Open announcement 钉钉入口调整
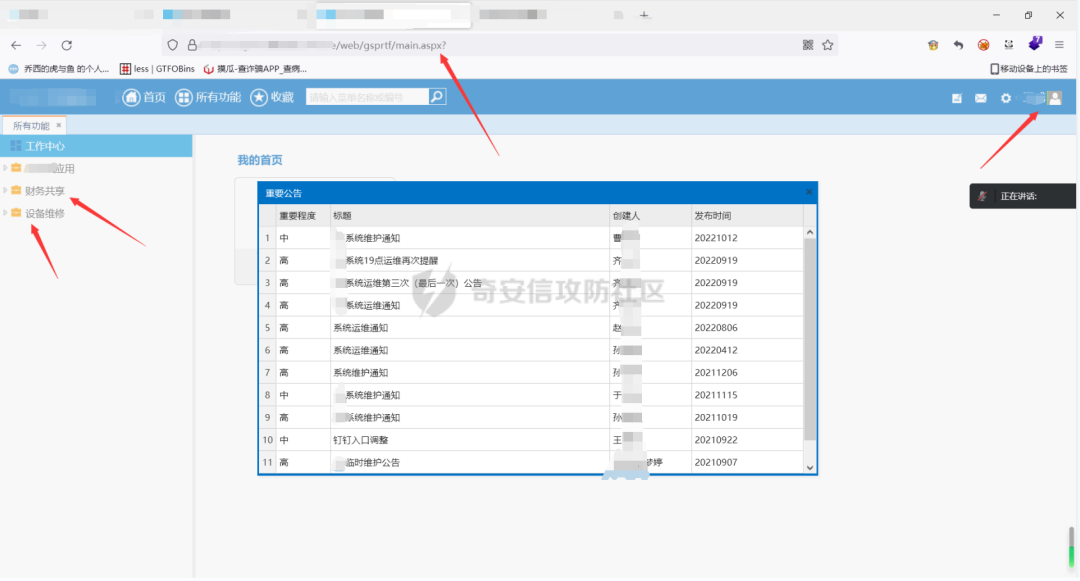This screenshot has height=581, width=1080. [x=361, y=440]
